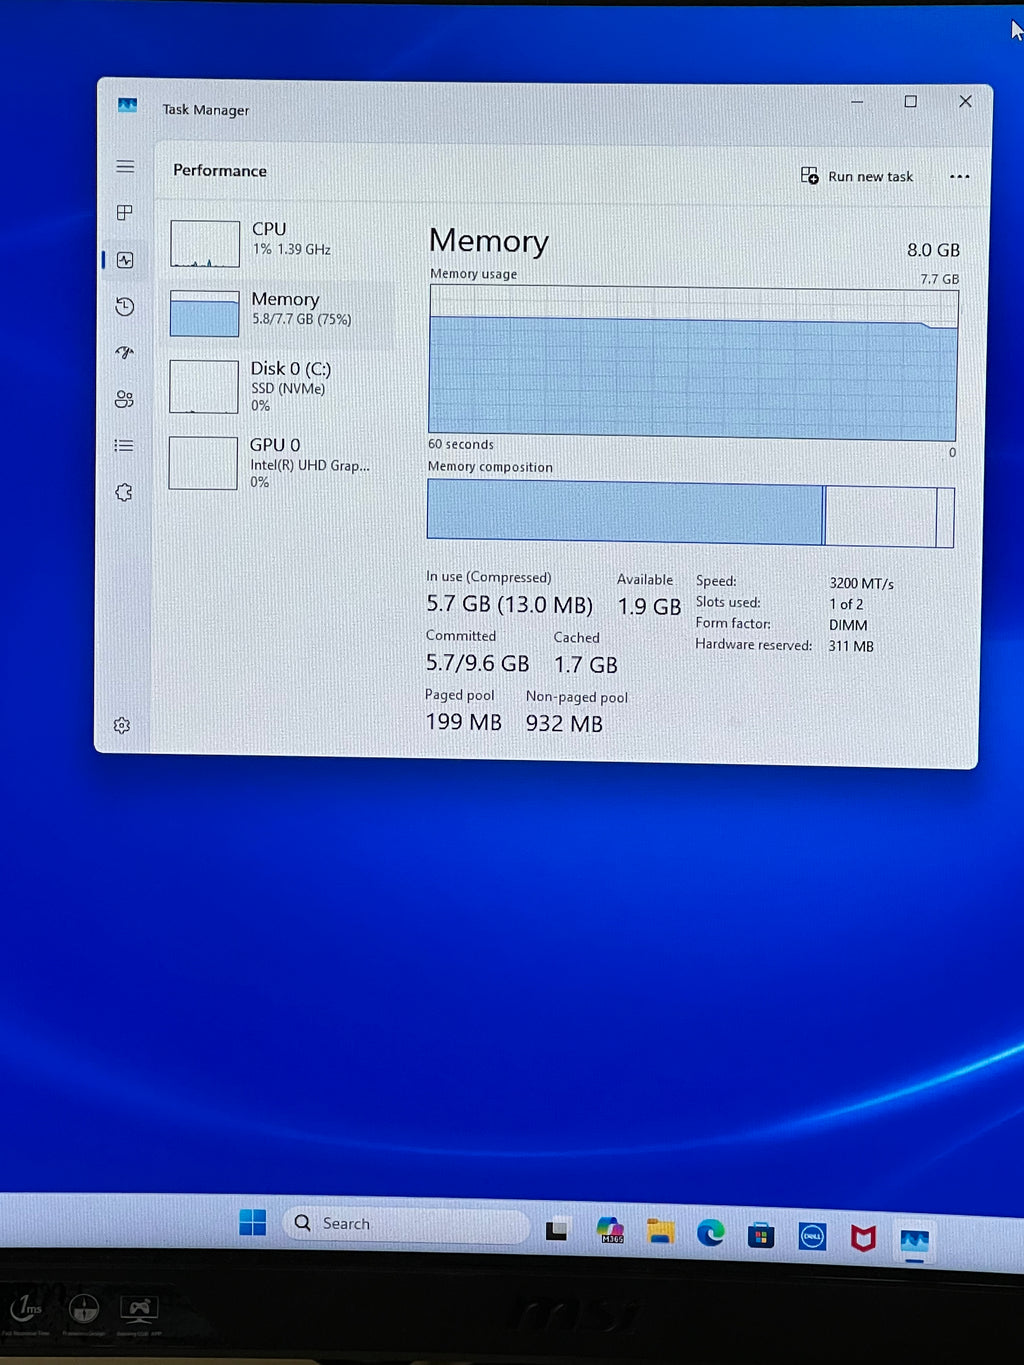Maximize the Task Manager window
The image size is (1024, 1365).
[x=910, y=102]
